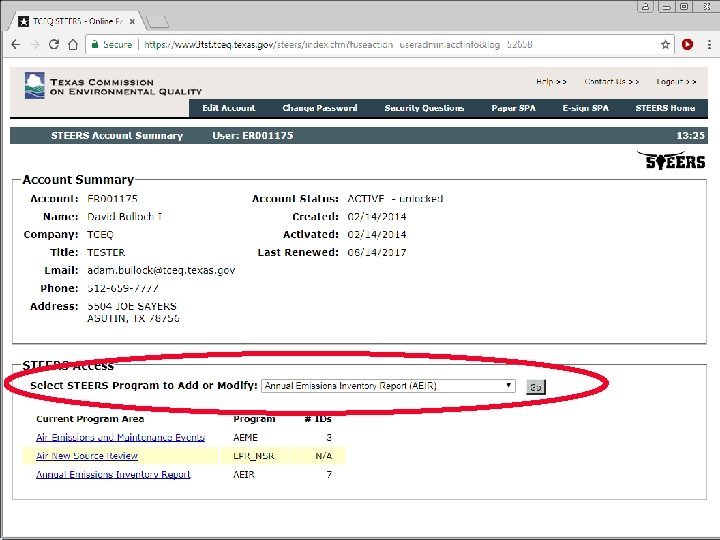720x540 pixels.
Task: Click the EPR_NSR program code
Action: [253, 456]
